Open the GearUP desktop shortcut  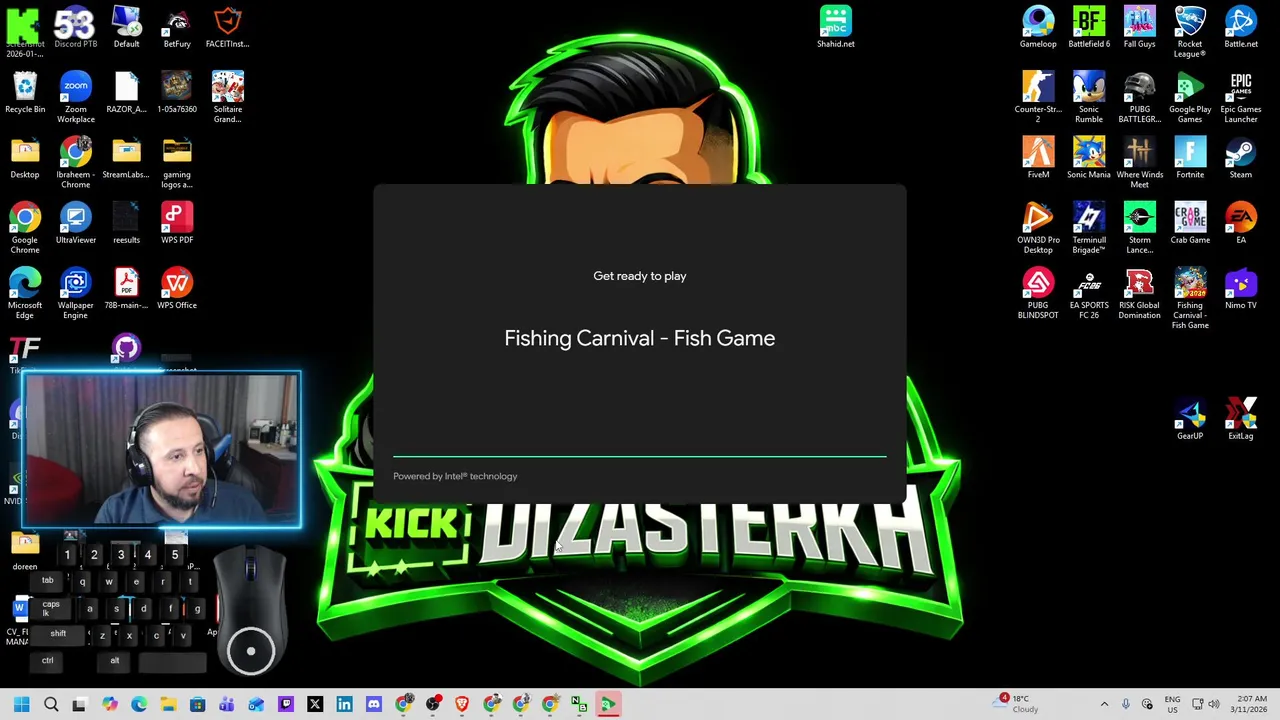[x=1189, y=420]
